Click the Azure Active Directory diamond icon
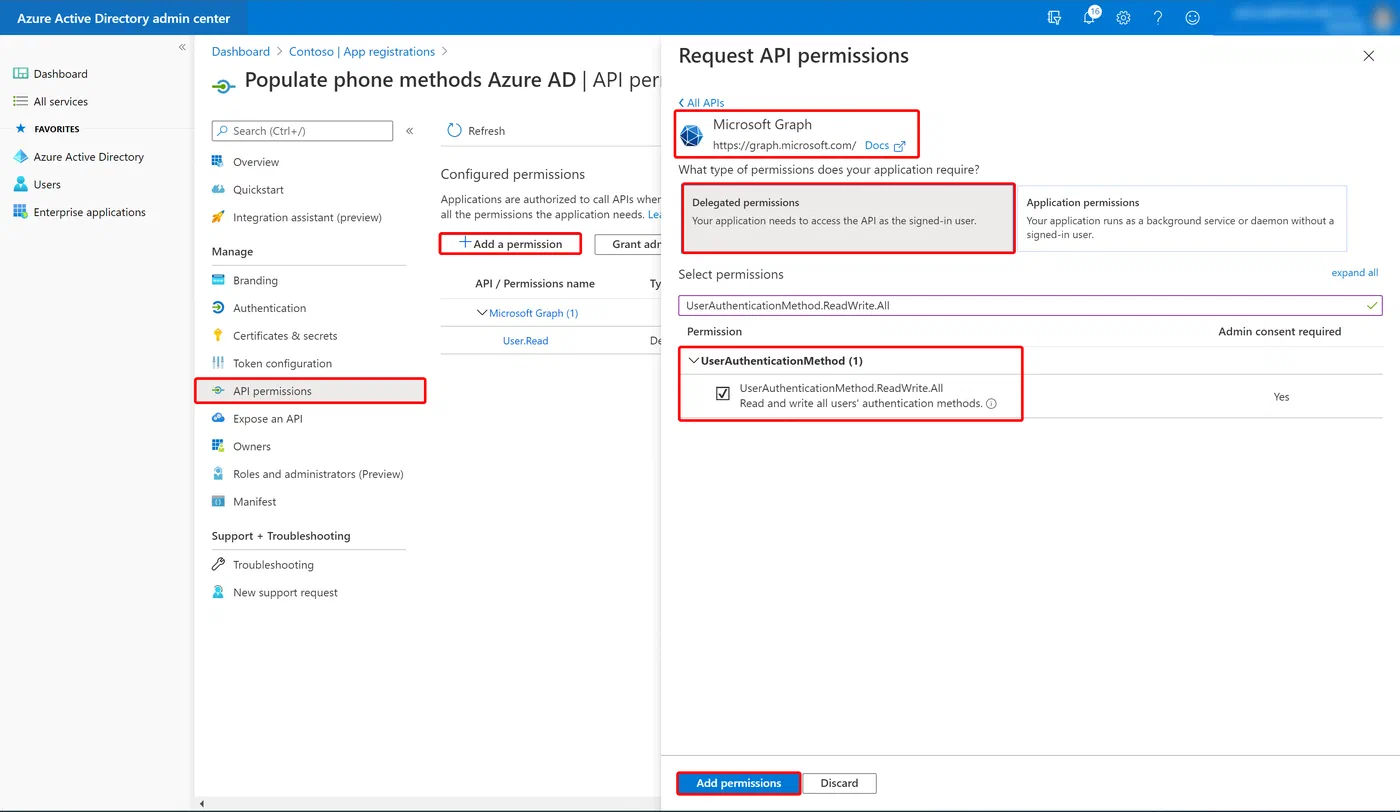This screenshot has width=1400, height=812. tap(20, 157)
